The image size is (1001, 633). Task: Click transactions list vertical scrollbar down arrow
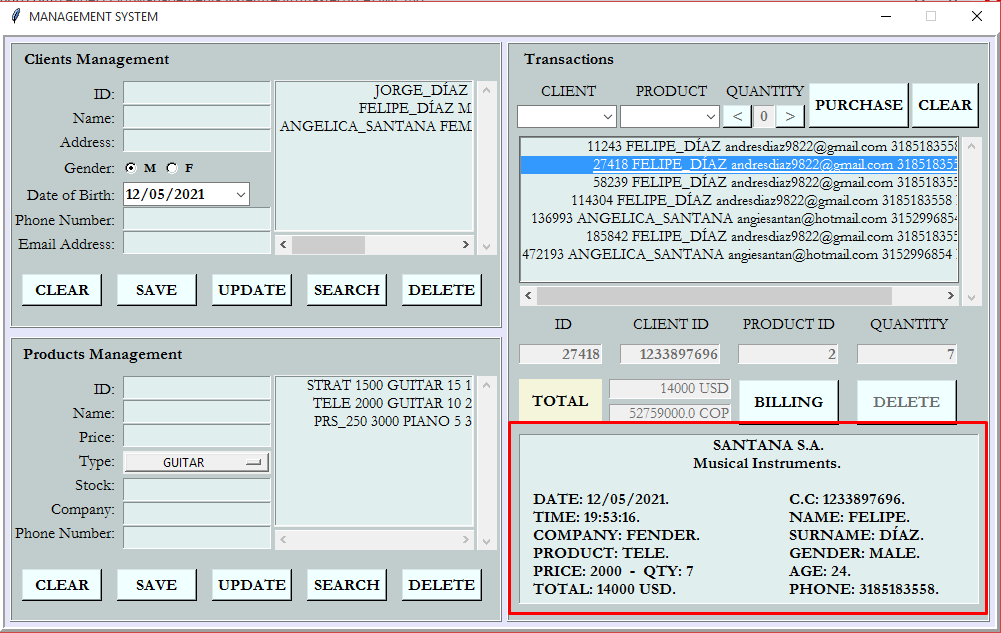(x=971, y=297)
